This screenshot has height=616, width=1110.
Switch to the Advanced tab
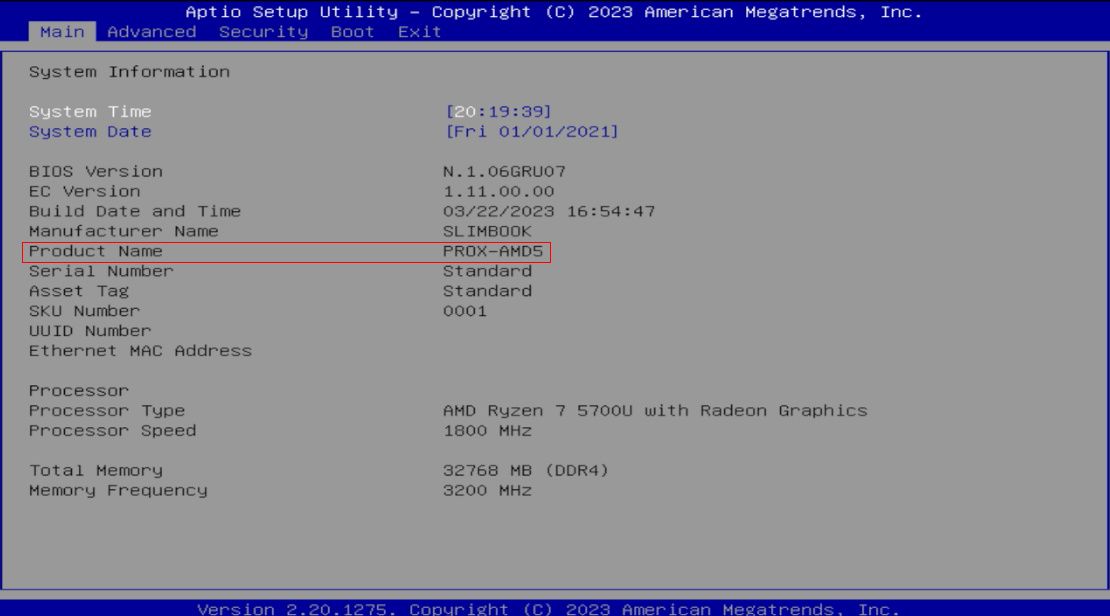[x=151, y=32]
